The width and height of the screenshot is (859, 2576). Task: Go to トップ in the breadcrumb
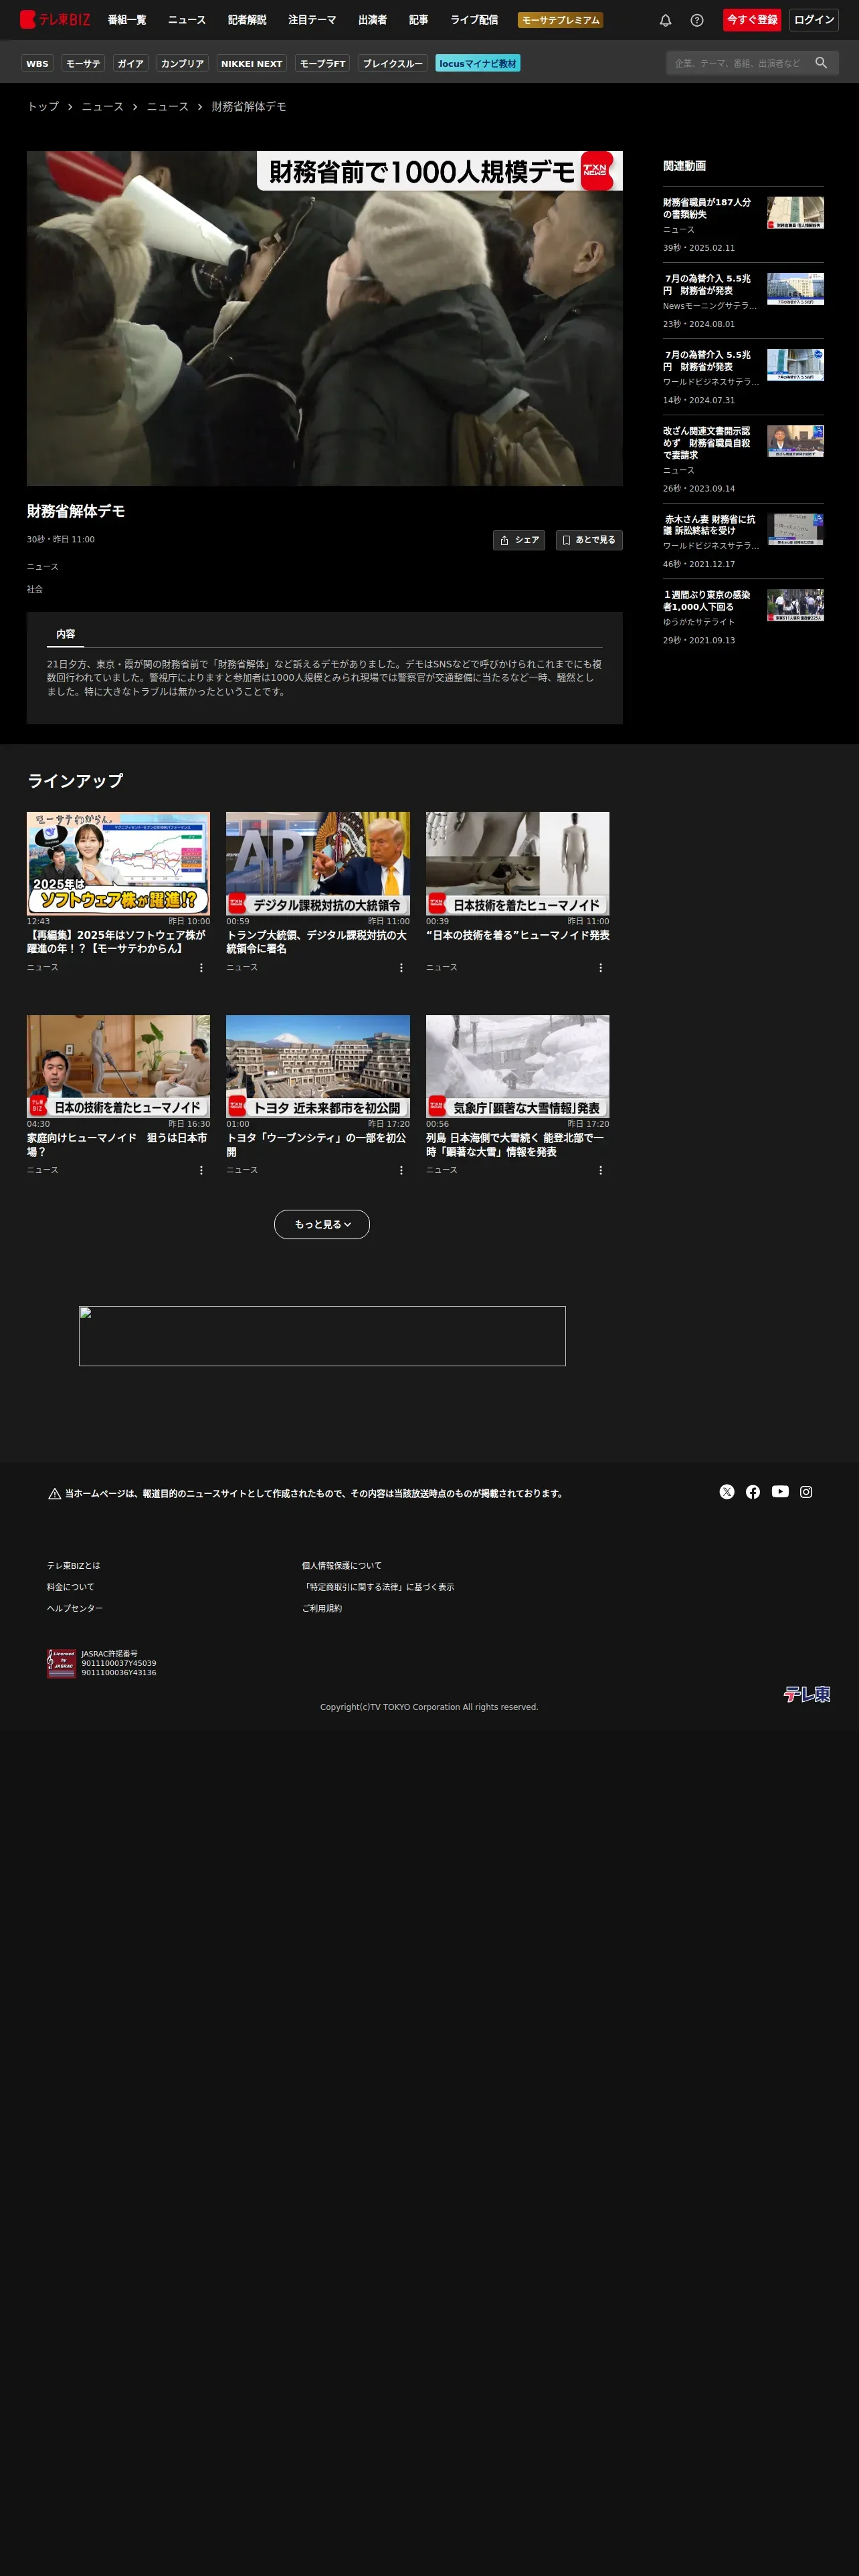click(x=43, y=106)
